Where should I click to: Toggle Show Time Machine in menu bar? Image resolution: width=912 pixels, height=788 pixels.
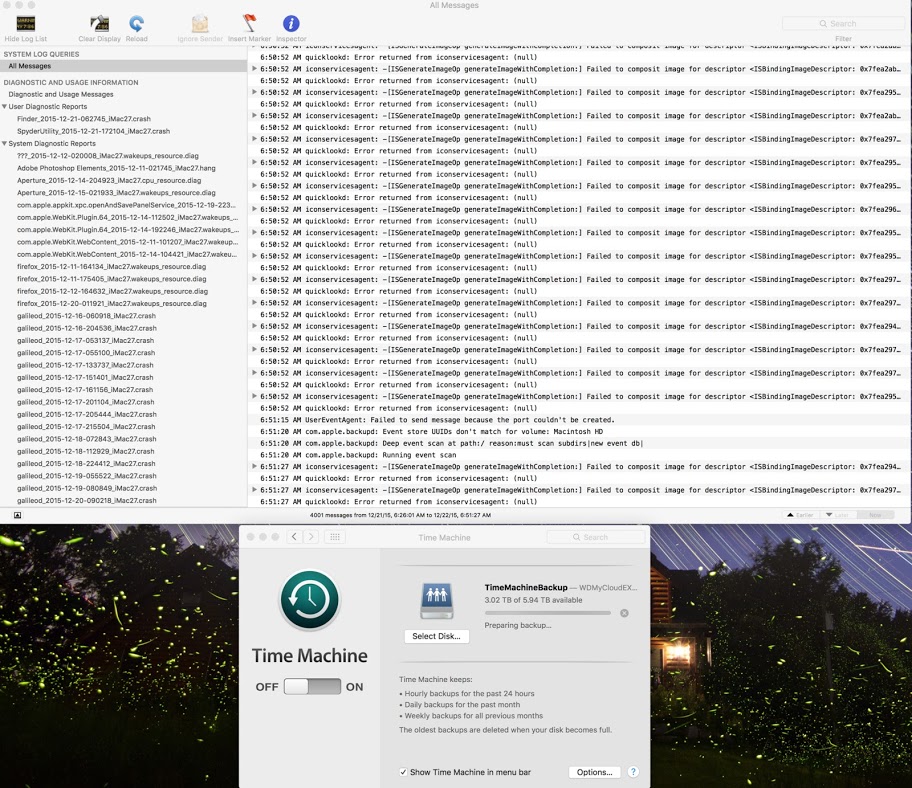click(403, 772)
